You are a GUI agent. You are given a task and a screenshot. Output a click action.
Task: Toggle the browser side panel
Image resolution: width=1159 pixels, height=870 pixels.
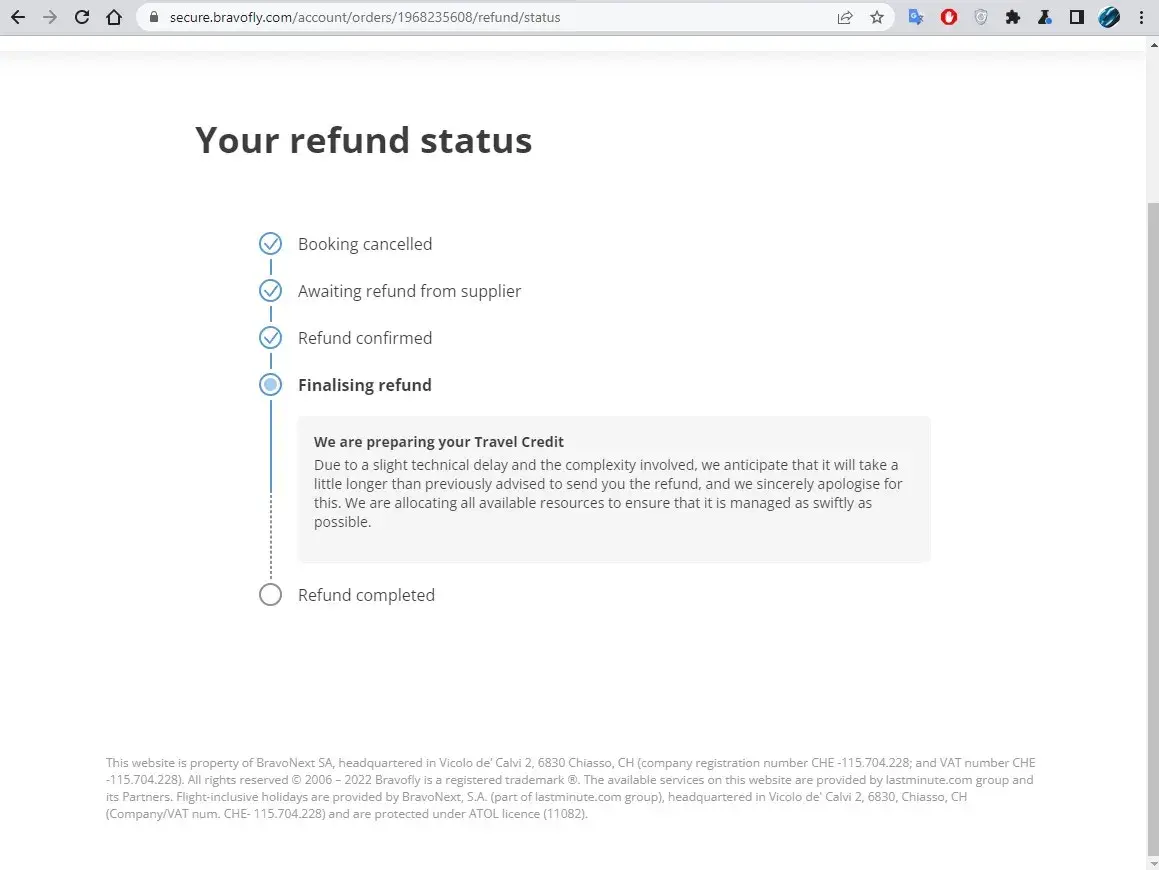click(1077, 17)
